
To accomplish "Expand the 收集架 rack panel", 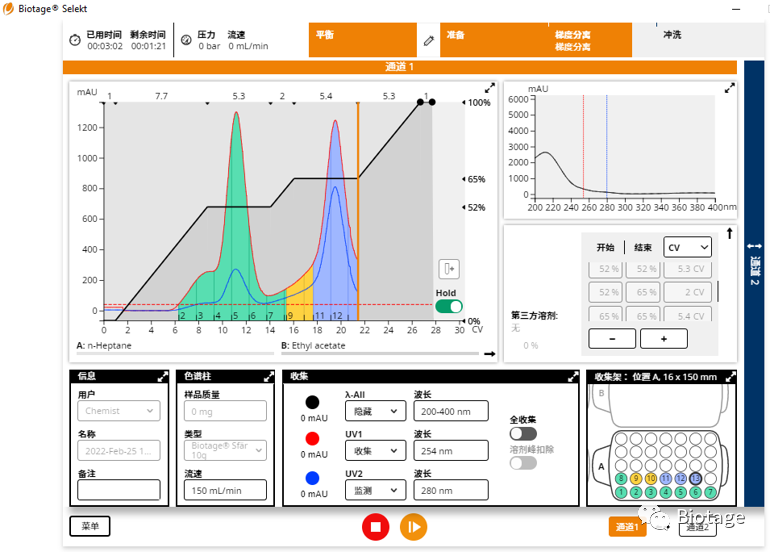I will (x=731, y=377).
